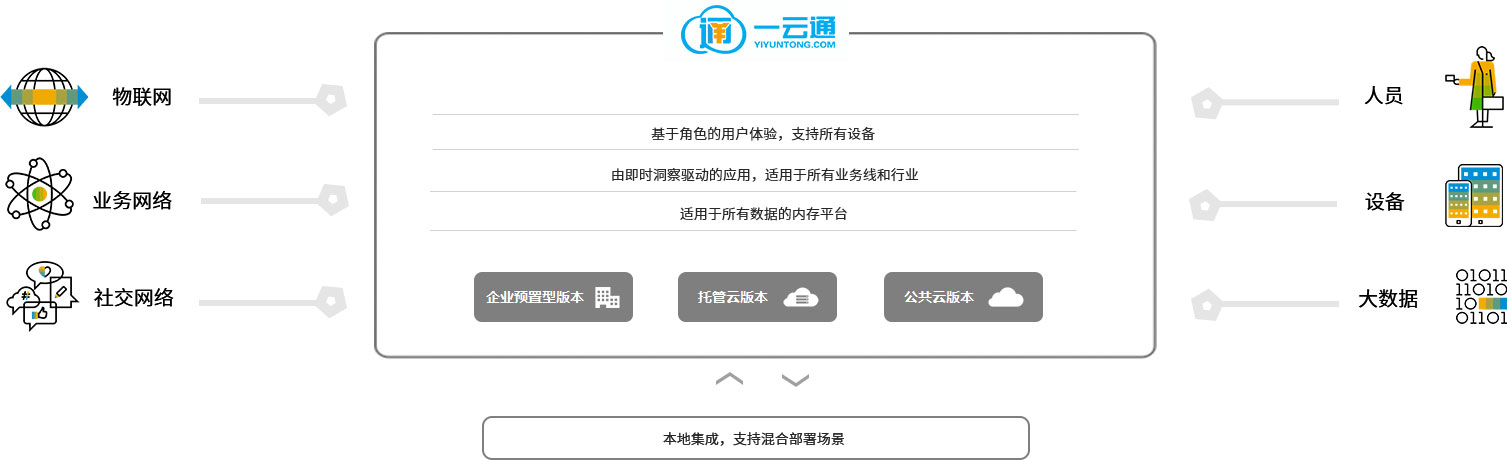Click the 设备 tablets icon

coord(1474,196)
